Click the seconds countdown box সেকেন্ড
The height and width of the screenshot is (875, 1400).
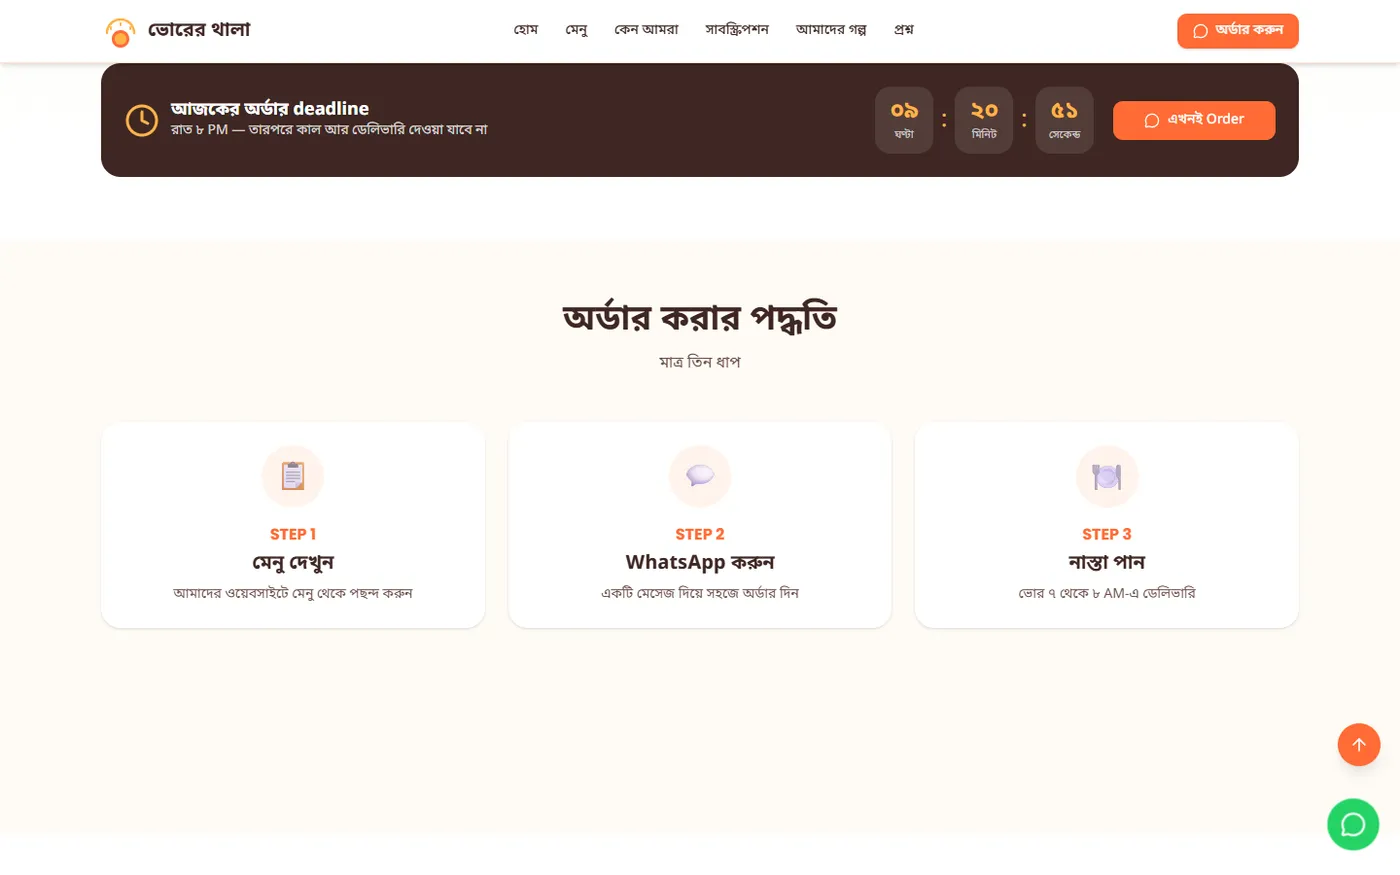(x=1064, y=120)
